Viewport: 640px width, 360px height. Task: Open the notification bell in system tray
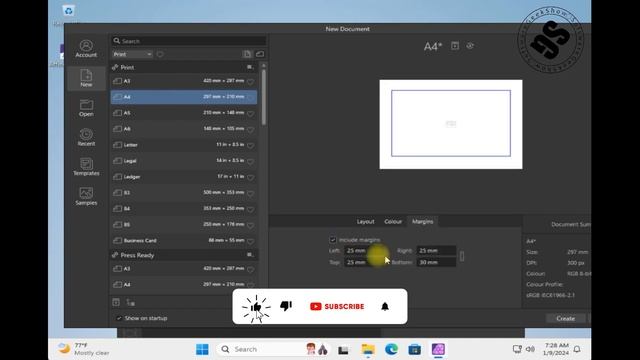click(577, 349)
